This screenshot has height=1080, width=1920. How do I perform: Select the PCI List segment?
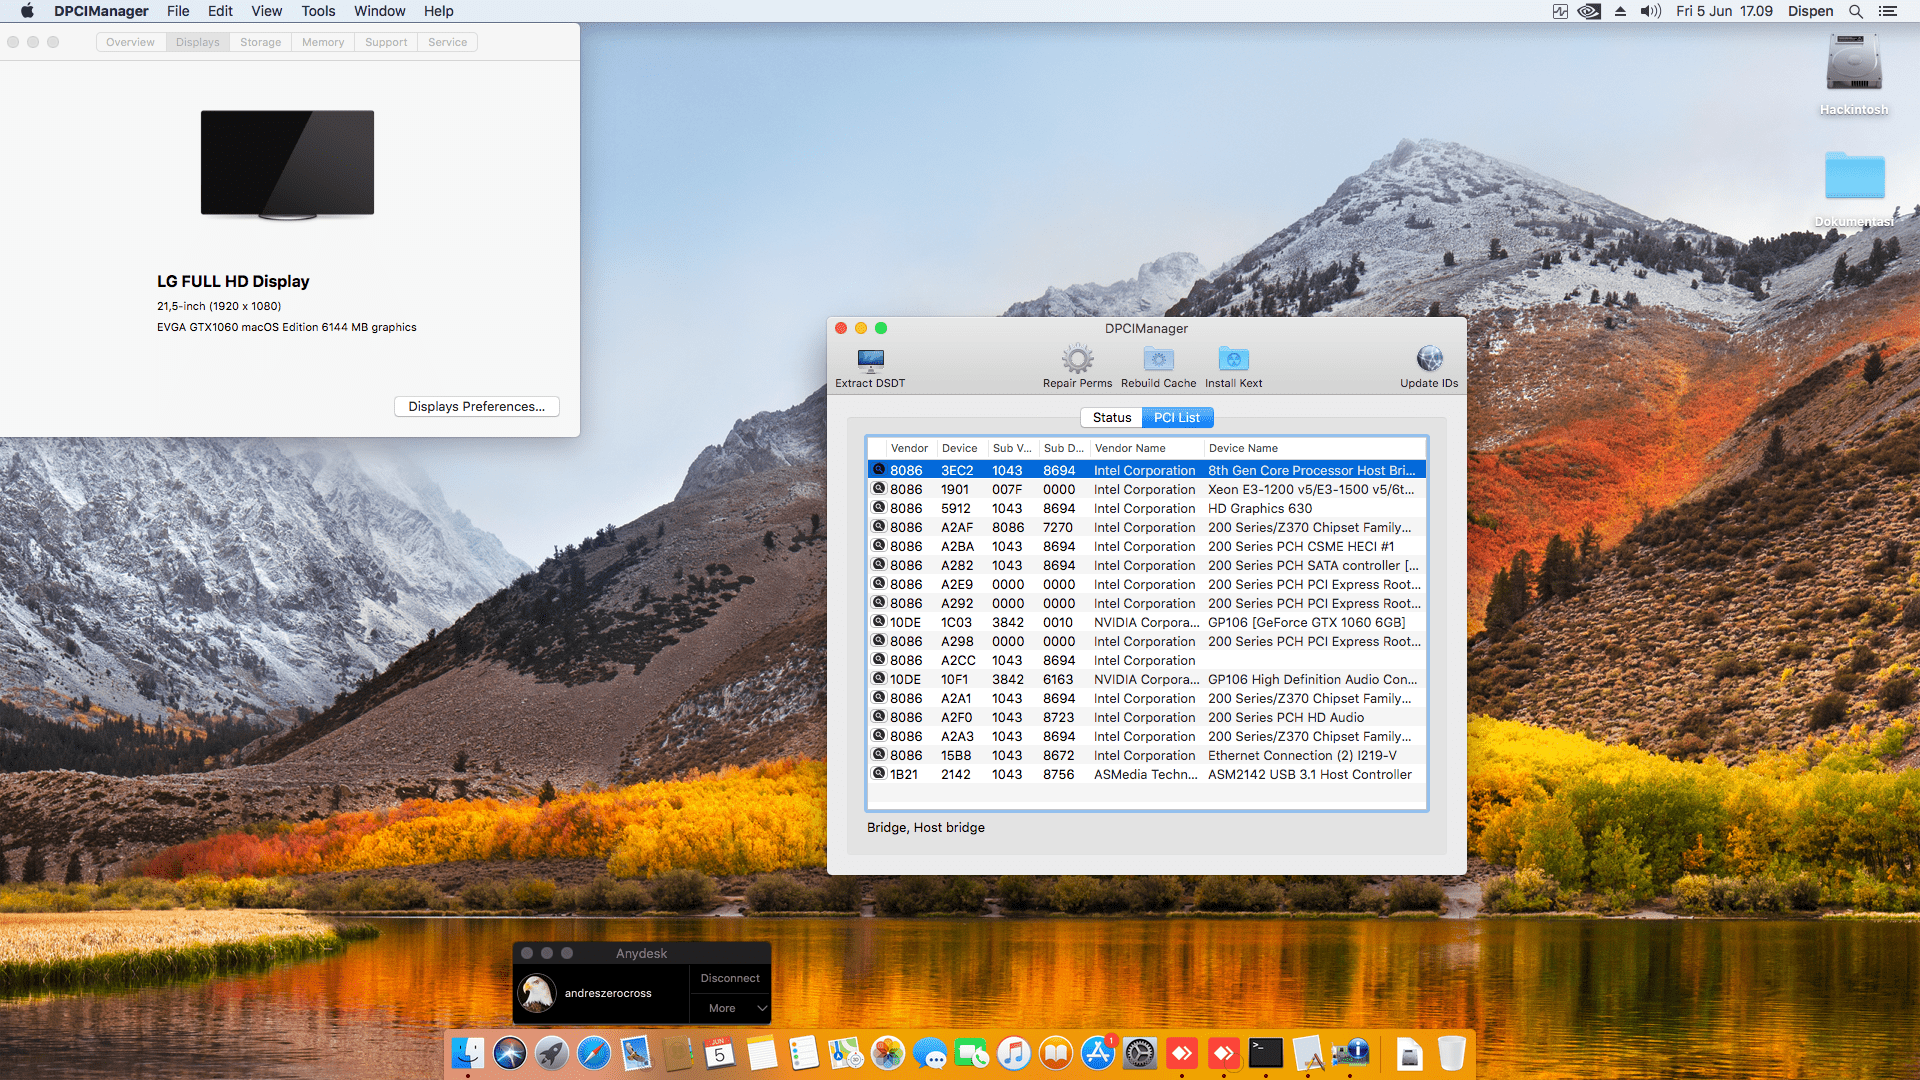coord(1177,418)
